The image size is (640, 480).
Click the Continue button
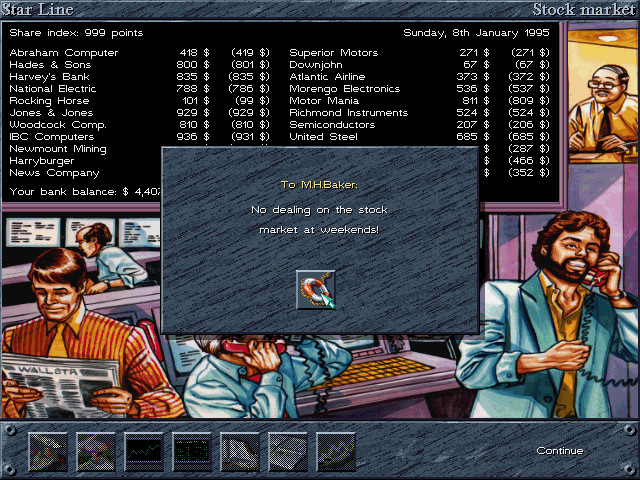[560, 451]
